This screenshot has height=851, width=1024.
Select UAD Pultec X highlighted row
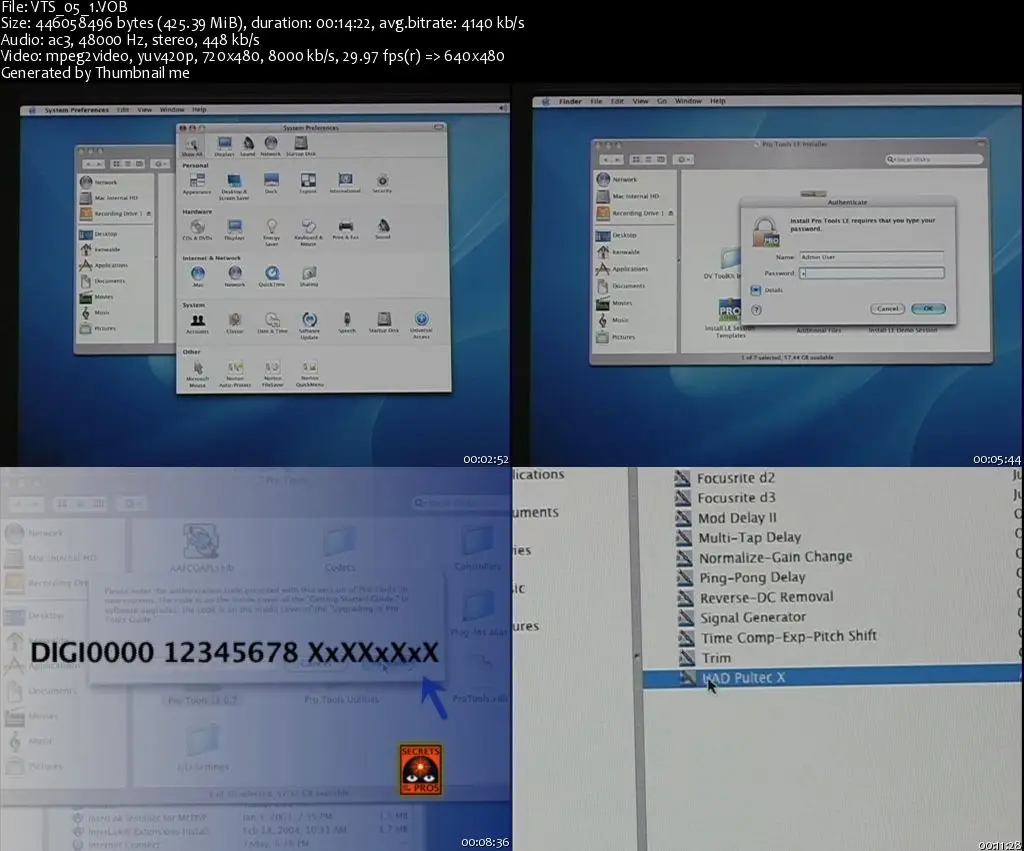point(833,677)
